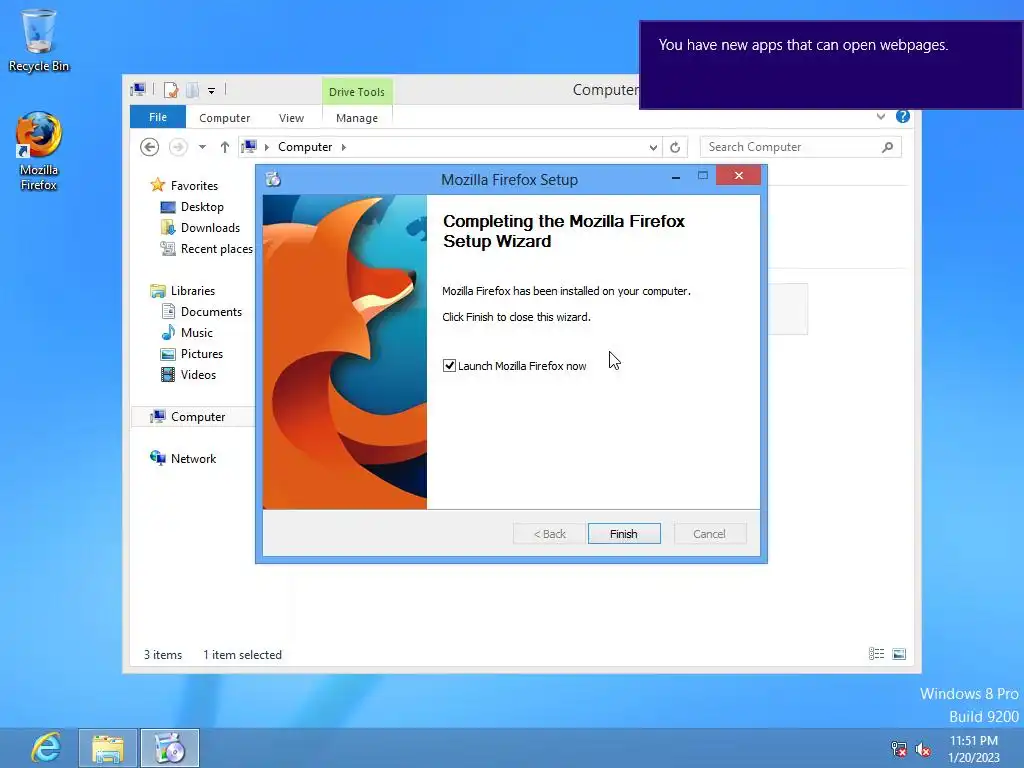Image resolution: width=1024 pixels, height=768 pixels.
Task: Click the disabled Back button
Action: (x=549, y=534)
